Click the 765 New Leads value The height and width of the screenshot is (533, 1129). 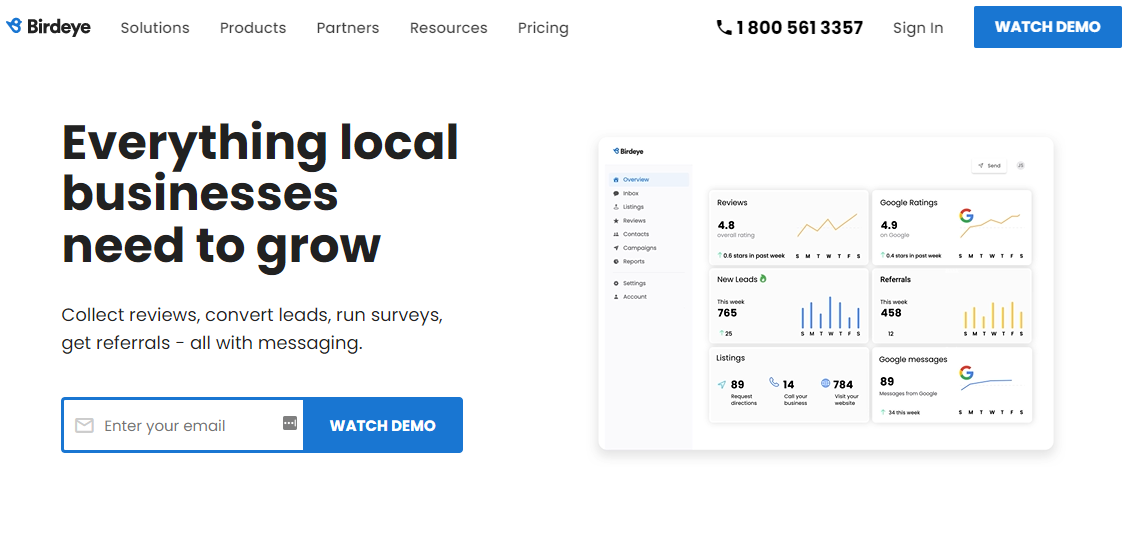click(727, 313)
